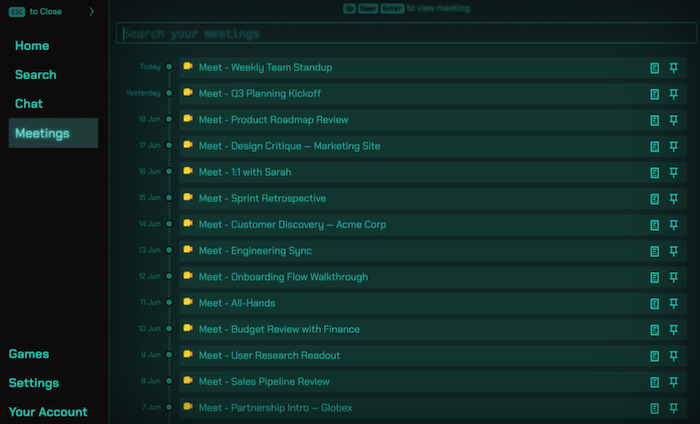700x424 pixels.
Task: Switch to the Chat section
Action: click(29, 104)
